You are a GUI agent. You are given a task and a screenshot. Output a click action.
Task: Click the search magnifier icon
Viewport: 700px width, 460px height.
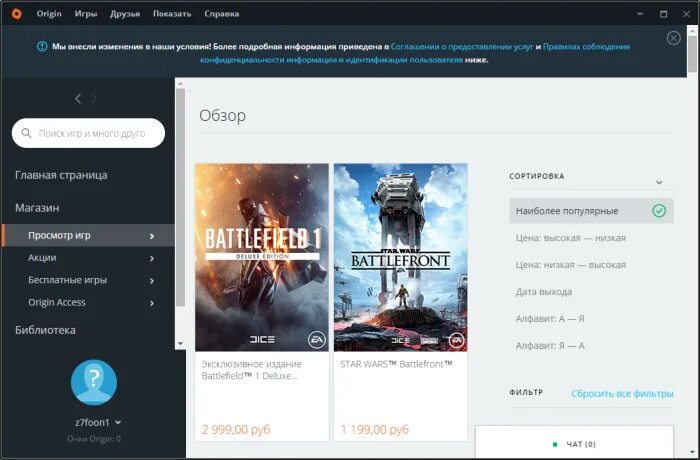(26, 133)
